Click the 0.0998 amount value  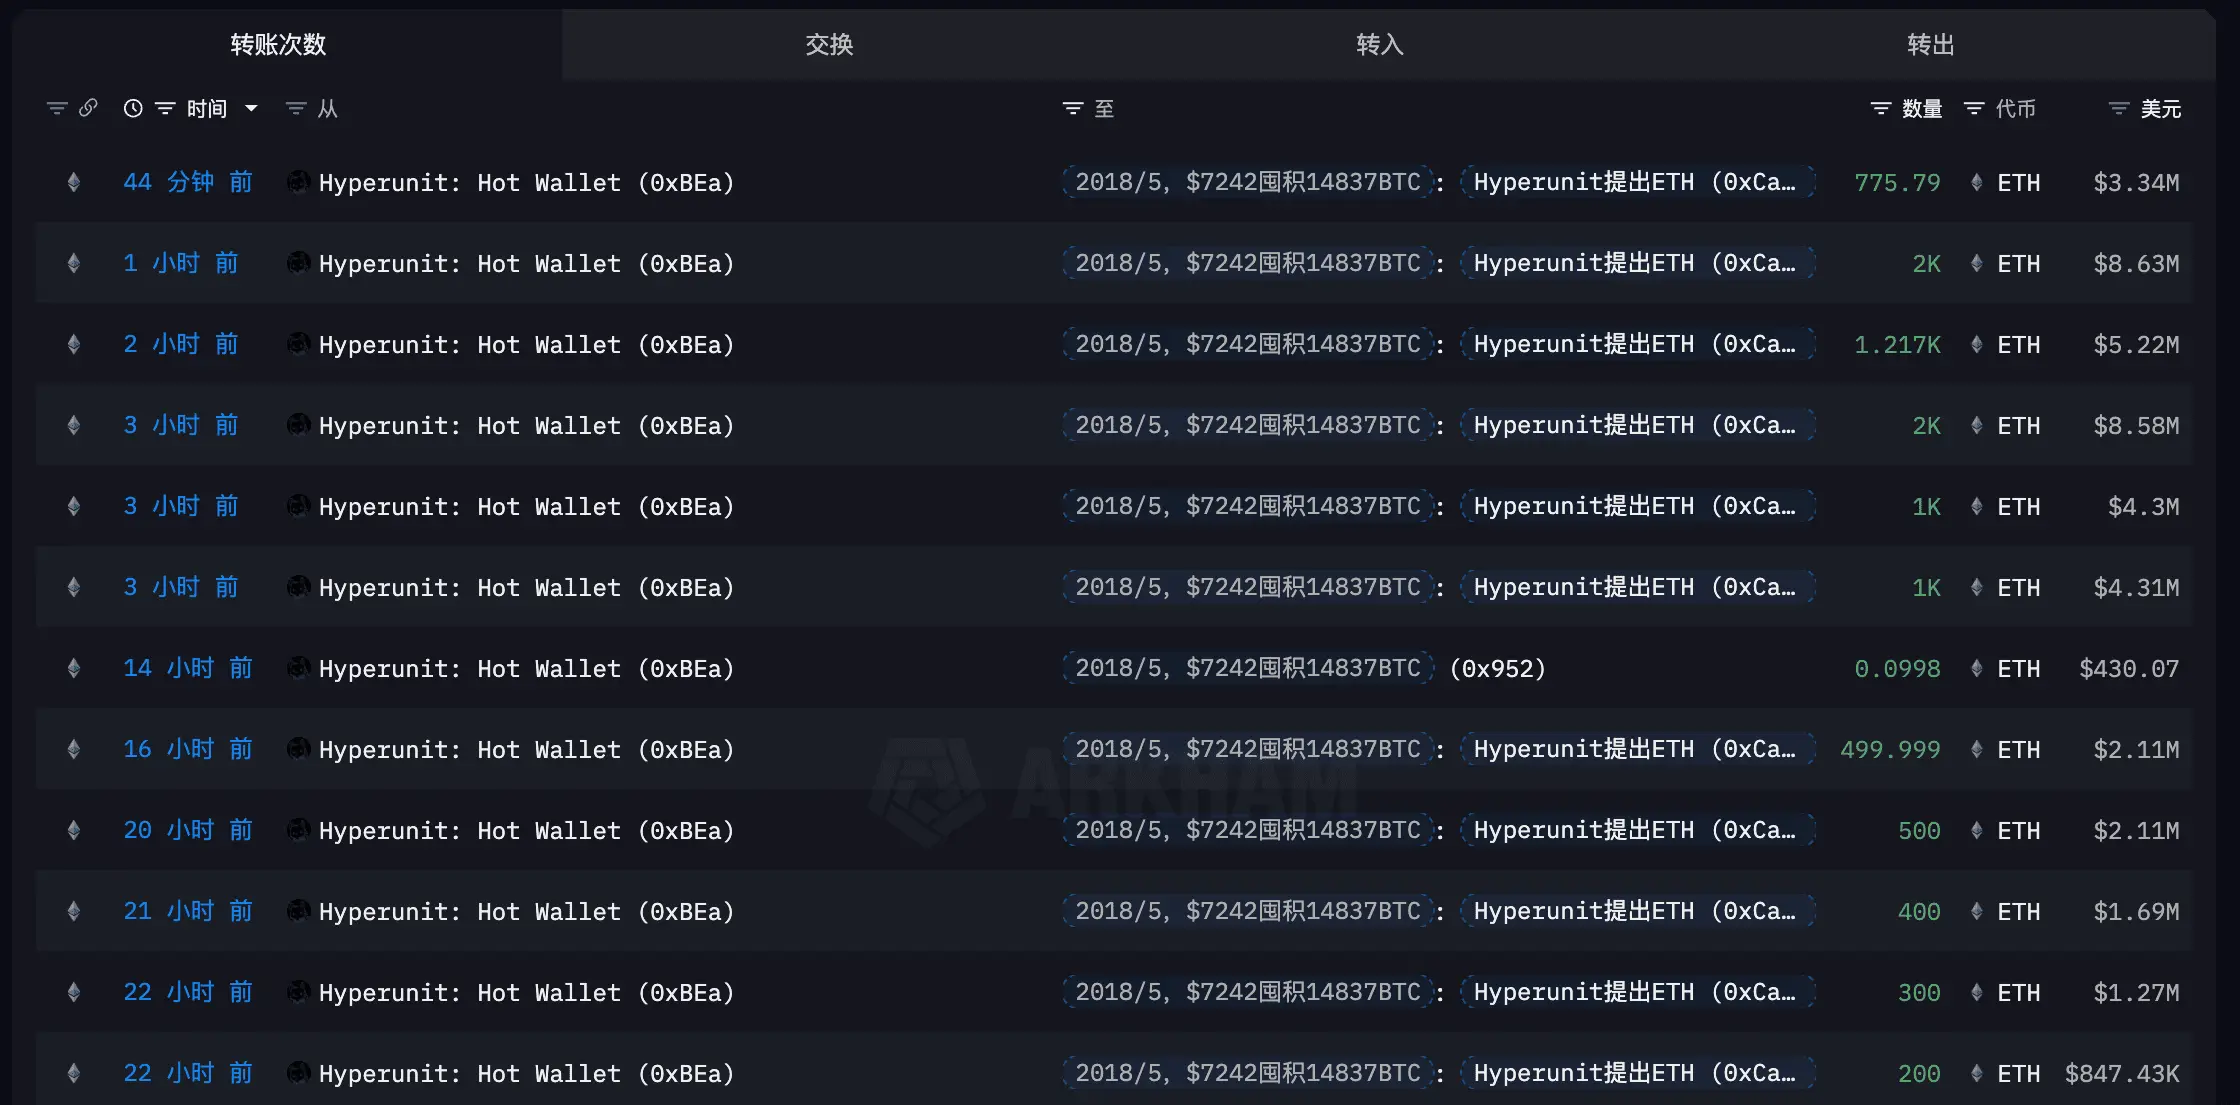coord(1897,669)
